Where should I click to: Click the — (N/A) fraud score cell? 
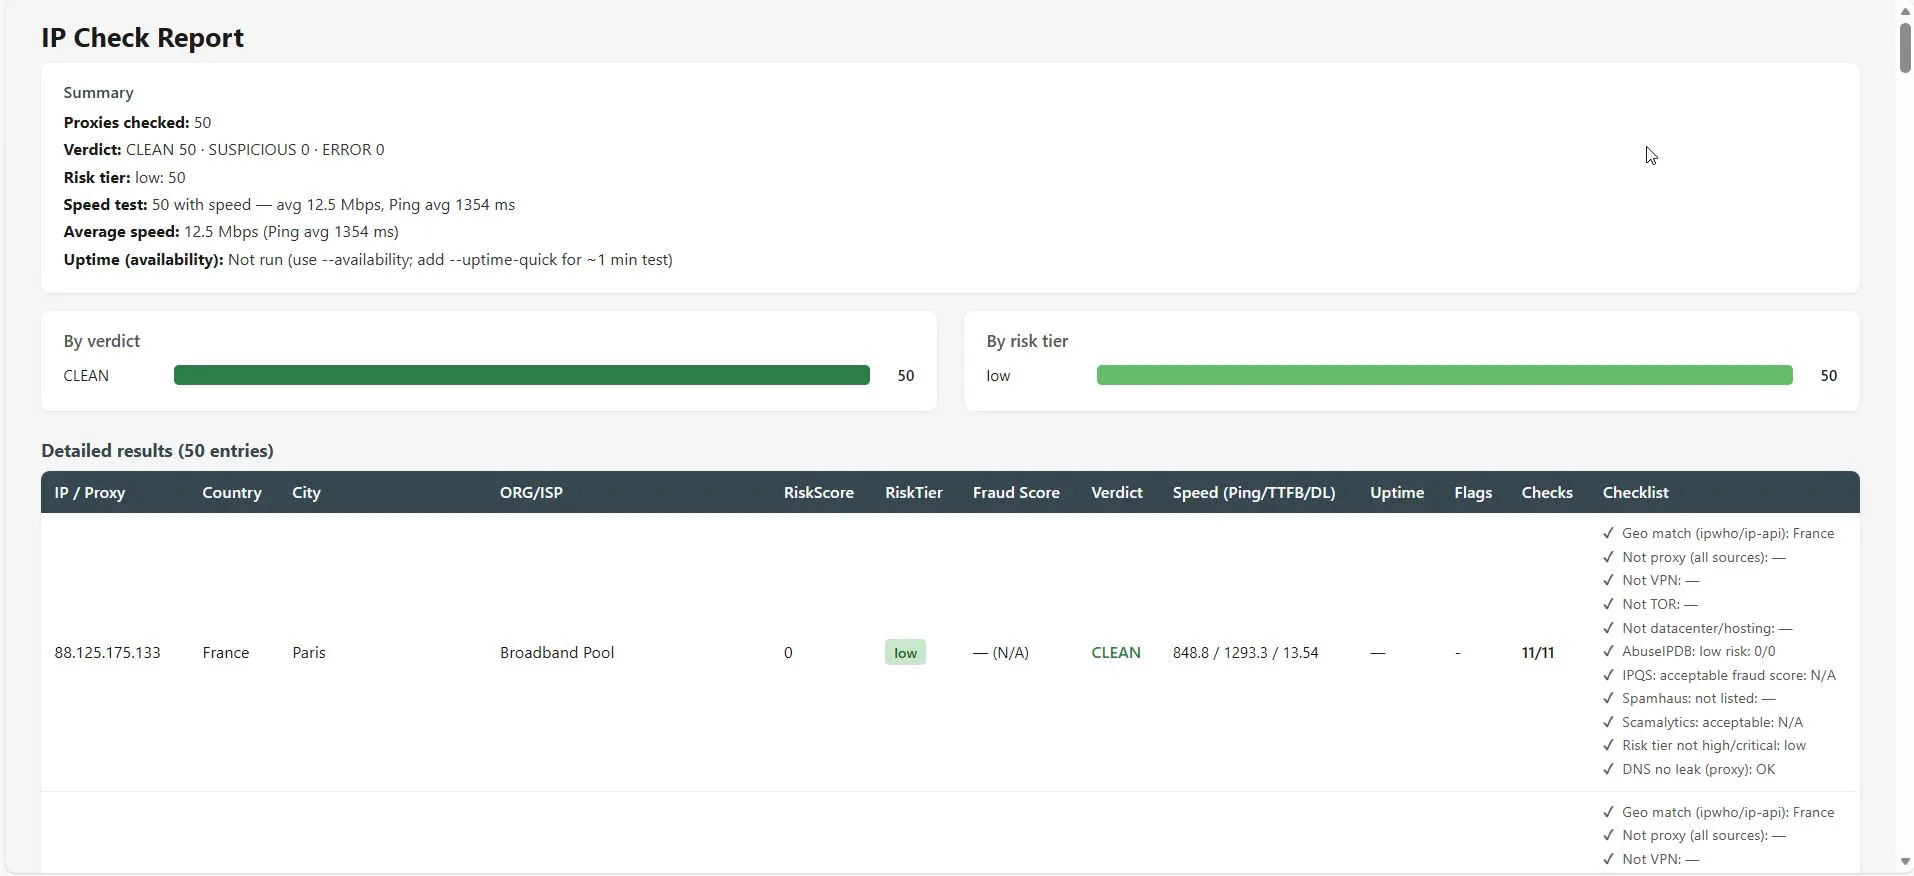[x=1001, y=652]
